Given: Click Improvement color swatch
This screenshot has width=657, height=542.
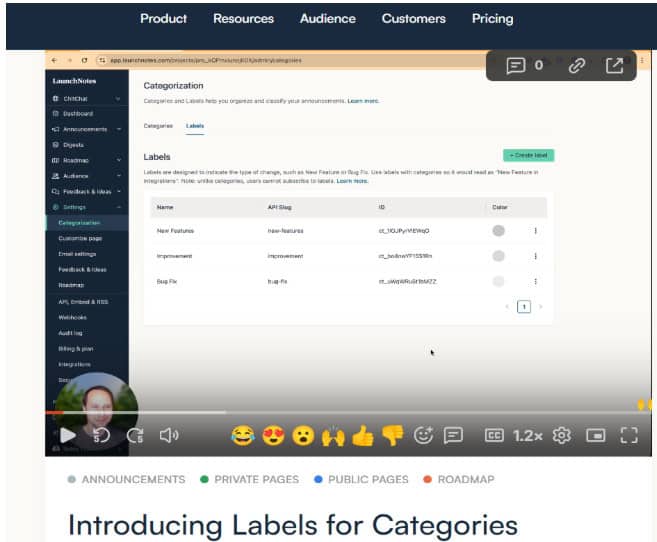Looking at the screenshot, I should pos(498,256).
